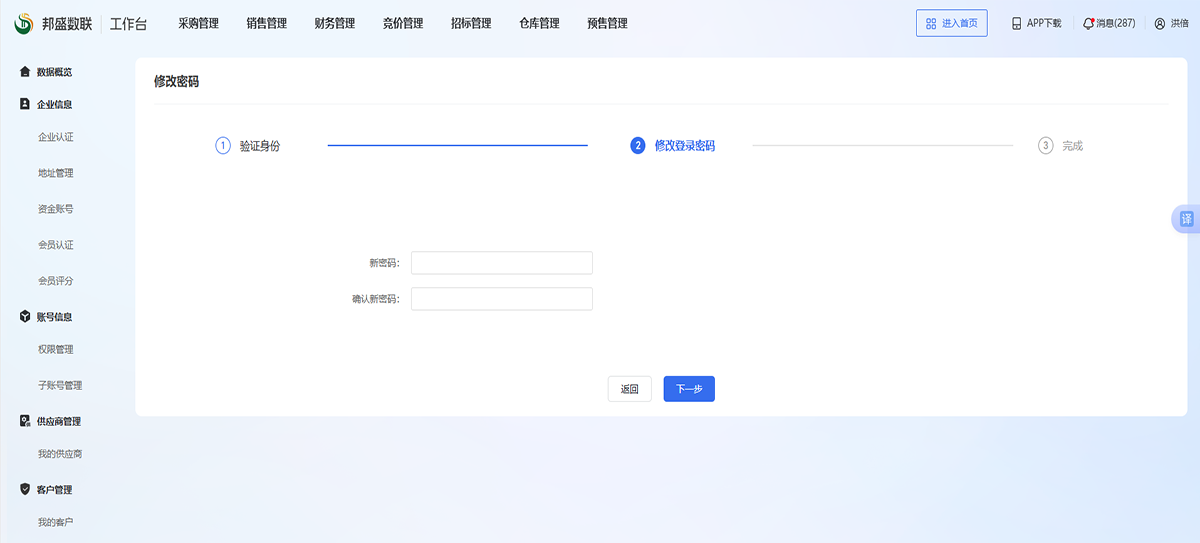Click the 客户管理 shield icon

(x=25, y=490)
